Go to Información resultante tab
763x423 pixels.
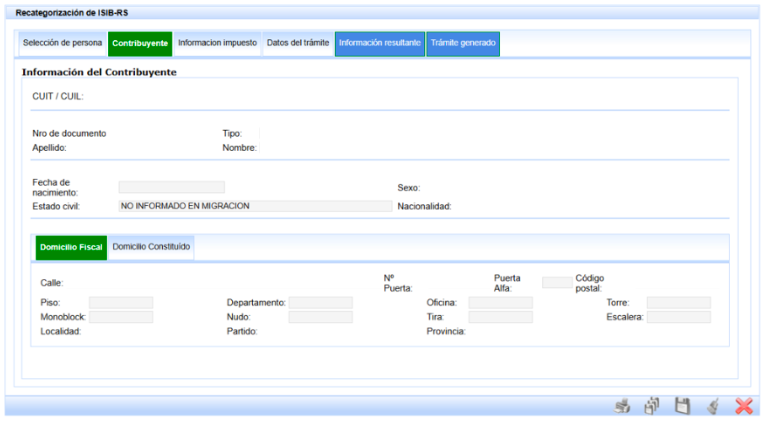click(380, 44)
